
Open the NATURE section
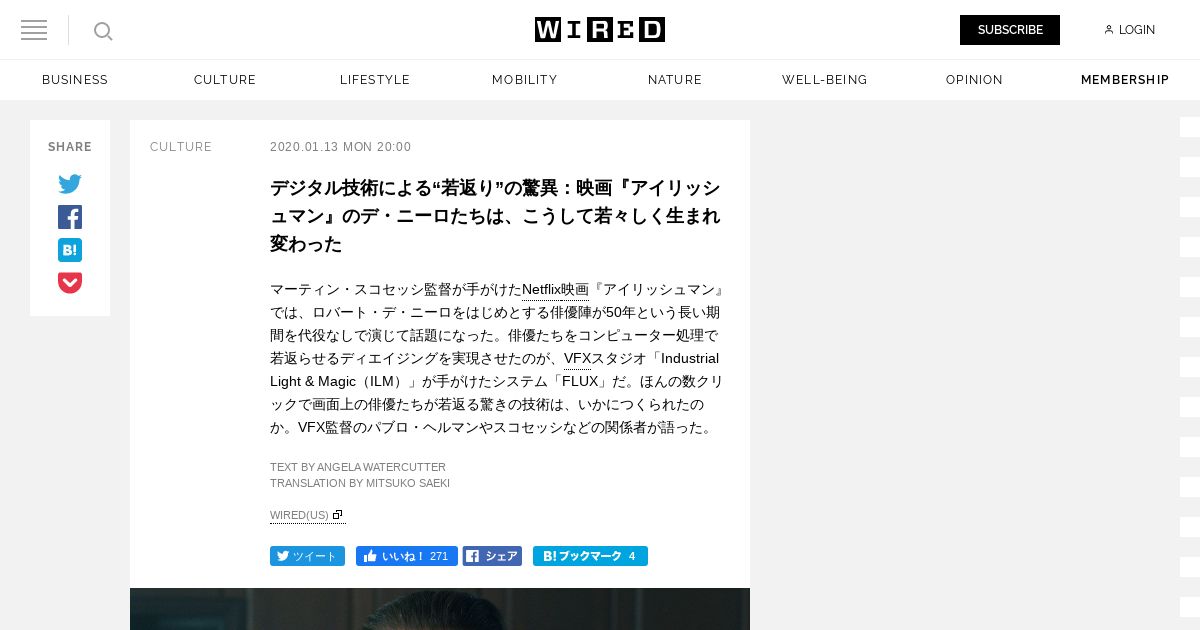pyautogui.click(x=675, y=80)
